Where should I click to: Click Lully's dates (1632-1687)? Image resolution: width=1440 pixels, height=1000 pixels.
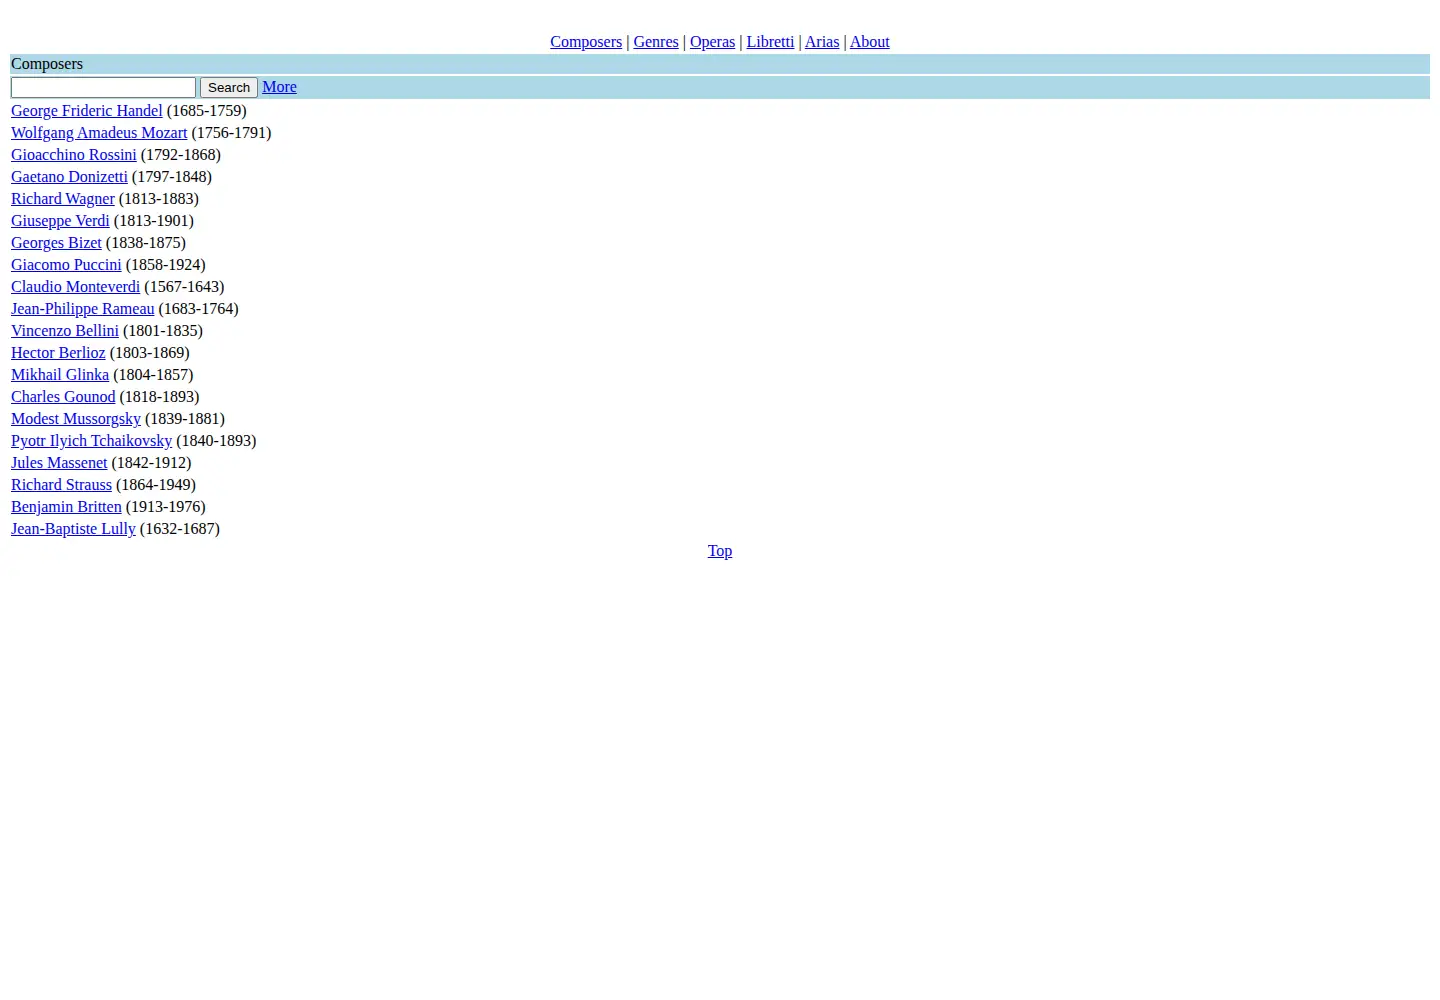coord(180,529)
